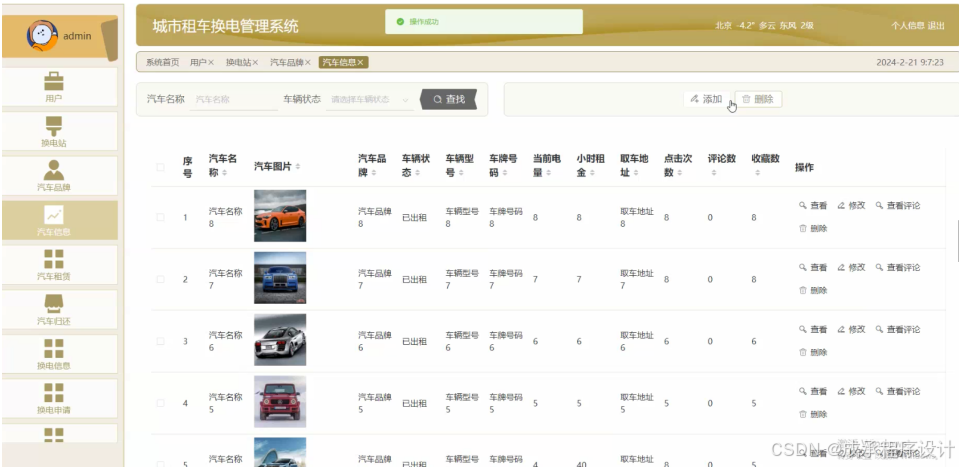The height and width of the screenshot is (467, 959).
Task: Sort by 车牌号码 column arrows
Action: (x=505, y=174)
